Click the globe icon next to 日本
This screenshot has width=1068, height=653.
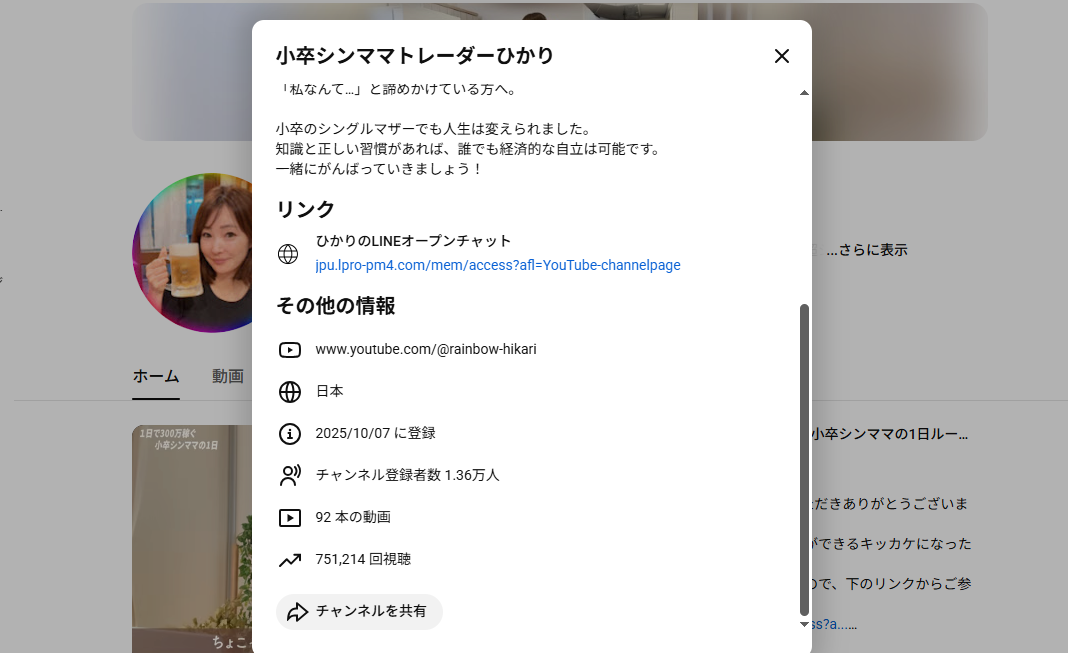[290, 392]
